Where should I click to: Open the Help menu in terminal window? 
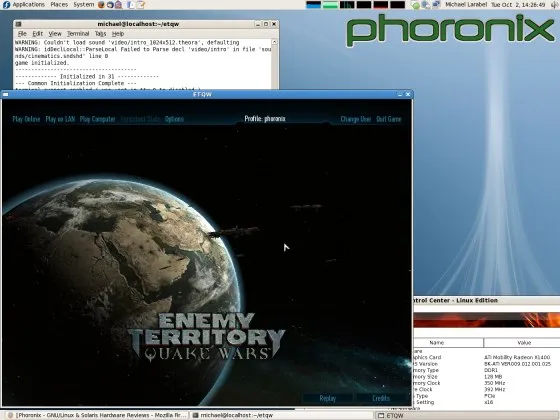click(118, 34)
